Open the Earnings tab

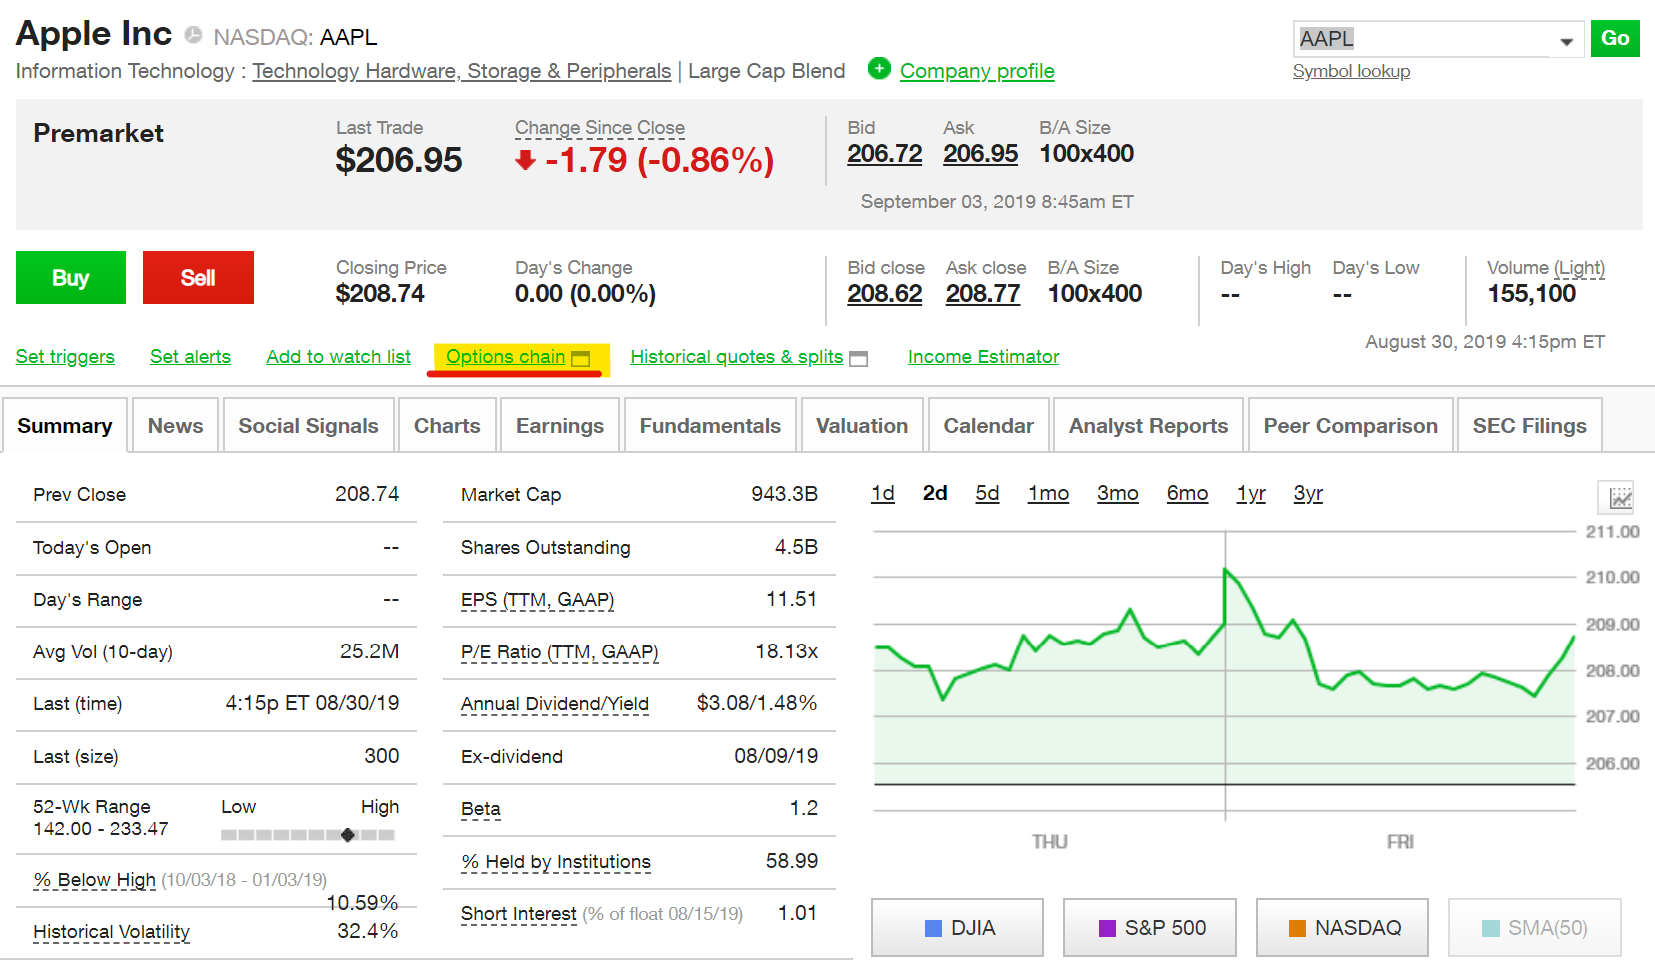click(x=560, y=426)
